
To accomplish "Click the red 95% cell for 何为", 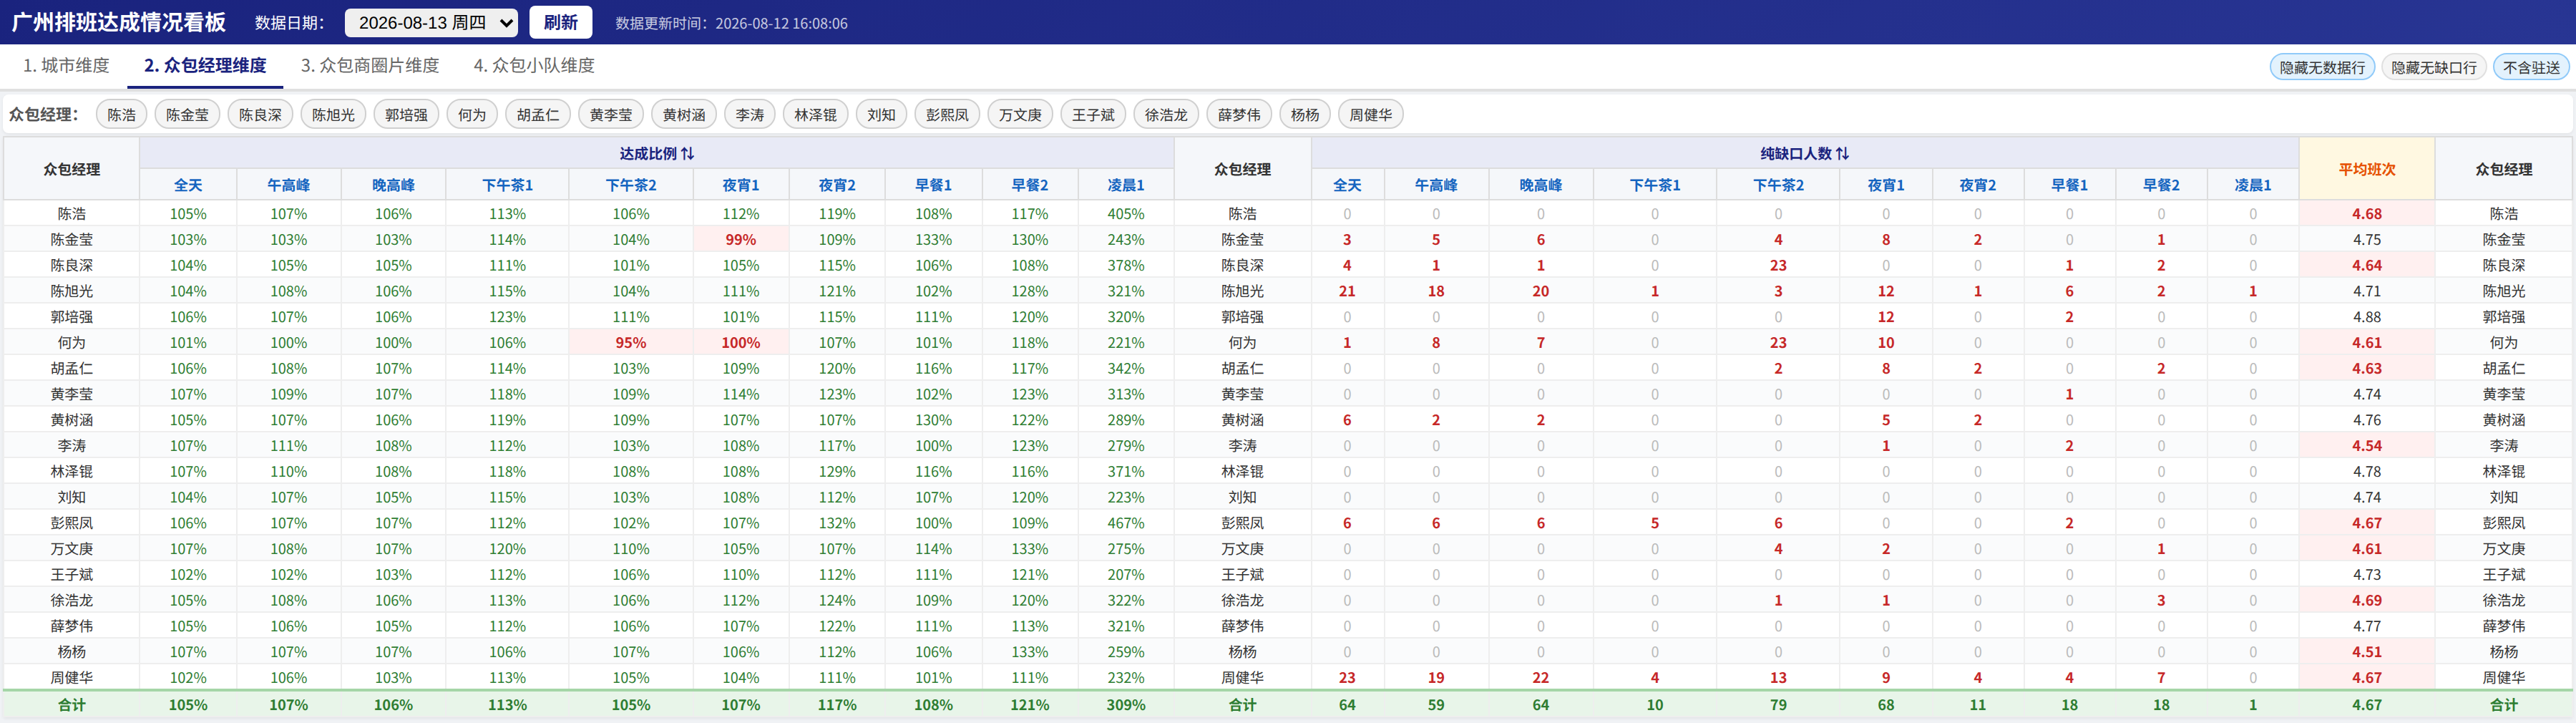I will (631, 342).
